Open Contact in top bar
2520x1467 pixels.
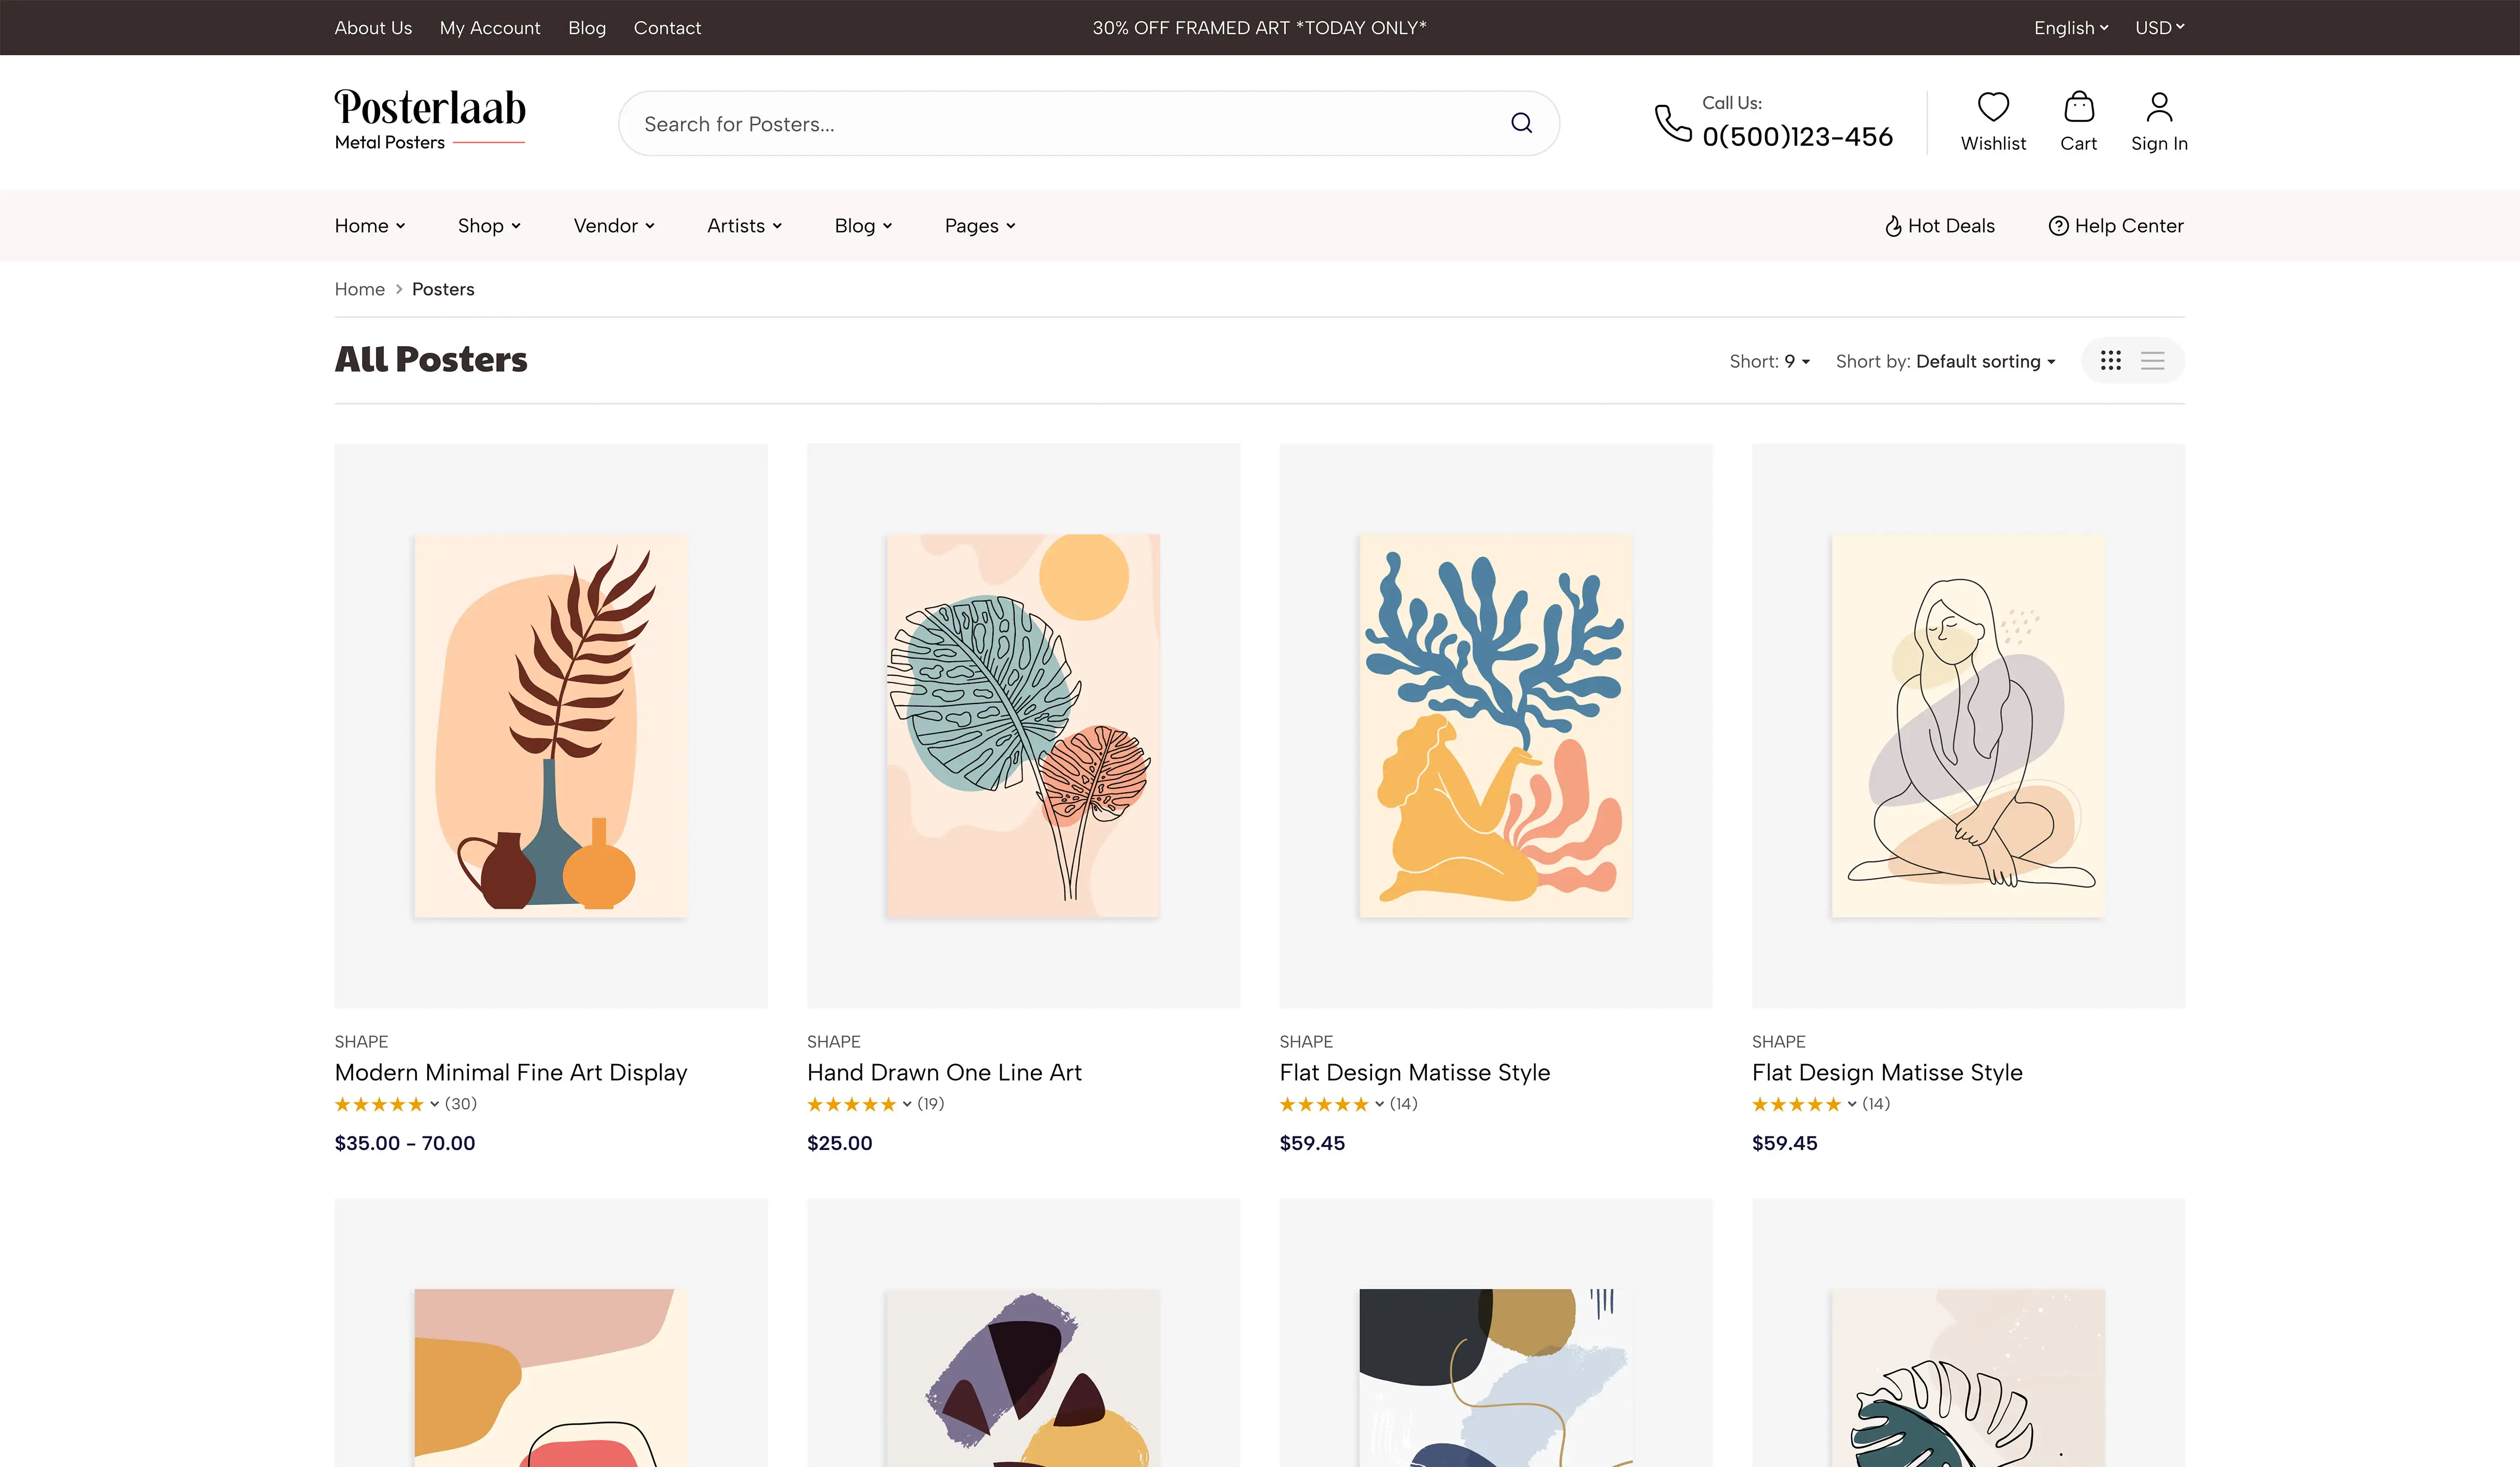667,28
